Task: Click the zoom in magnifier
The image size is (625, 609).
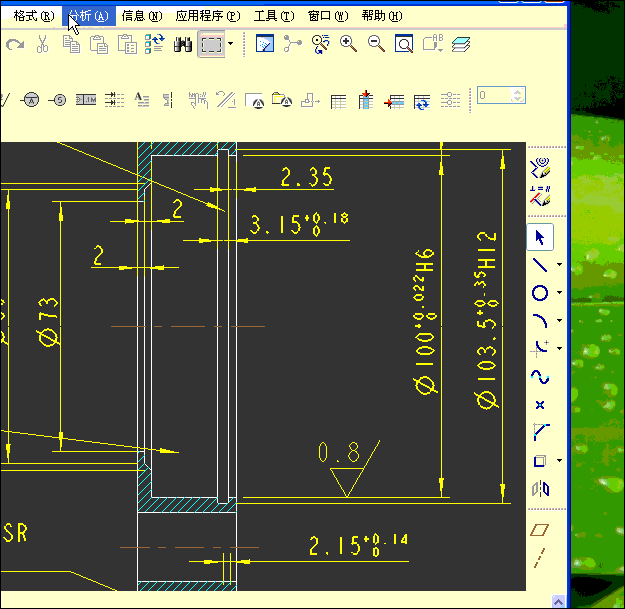Action: (348, 44)
